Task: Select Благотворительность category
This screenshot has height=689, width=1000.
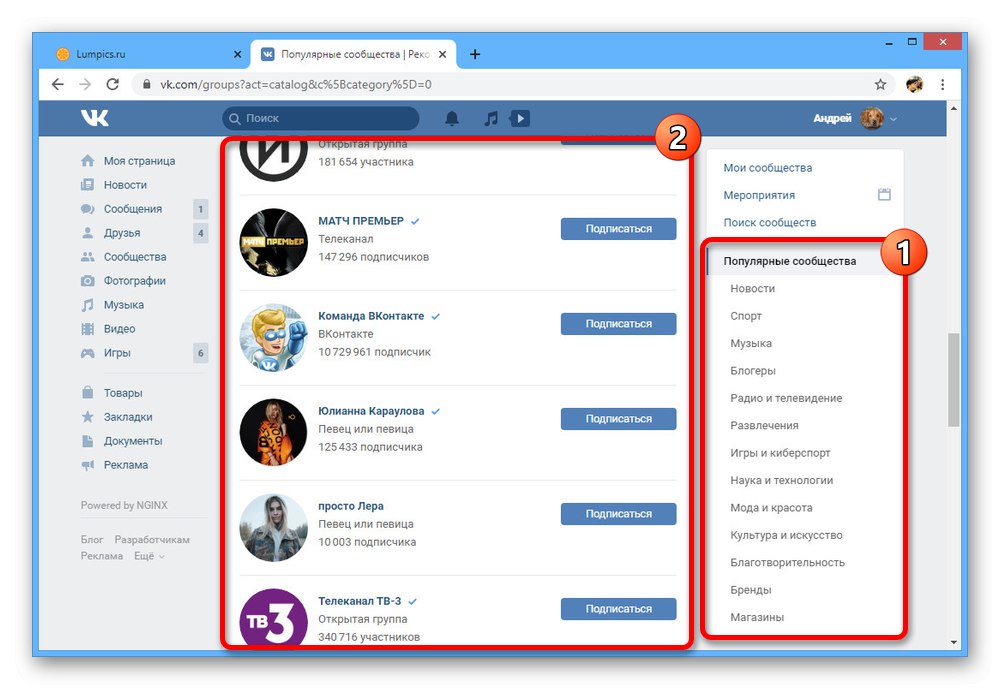Action: pyautogui.click(x=787, y=563)
